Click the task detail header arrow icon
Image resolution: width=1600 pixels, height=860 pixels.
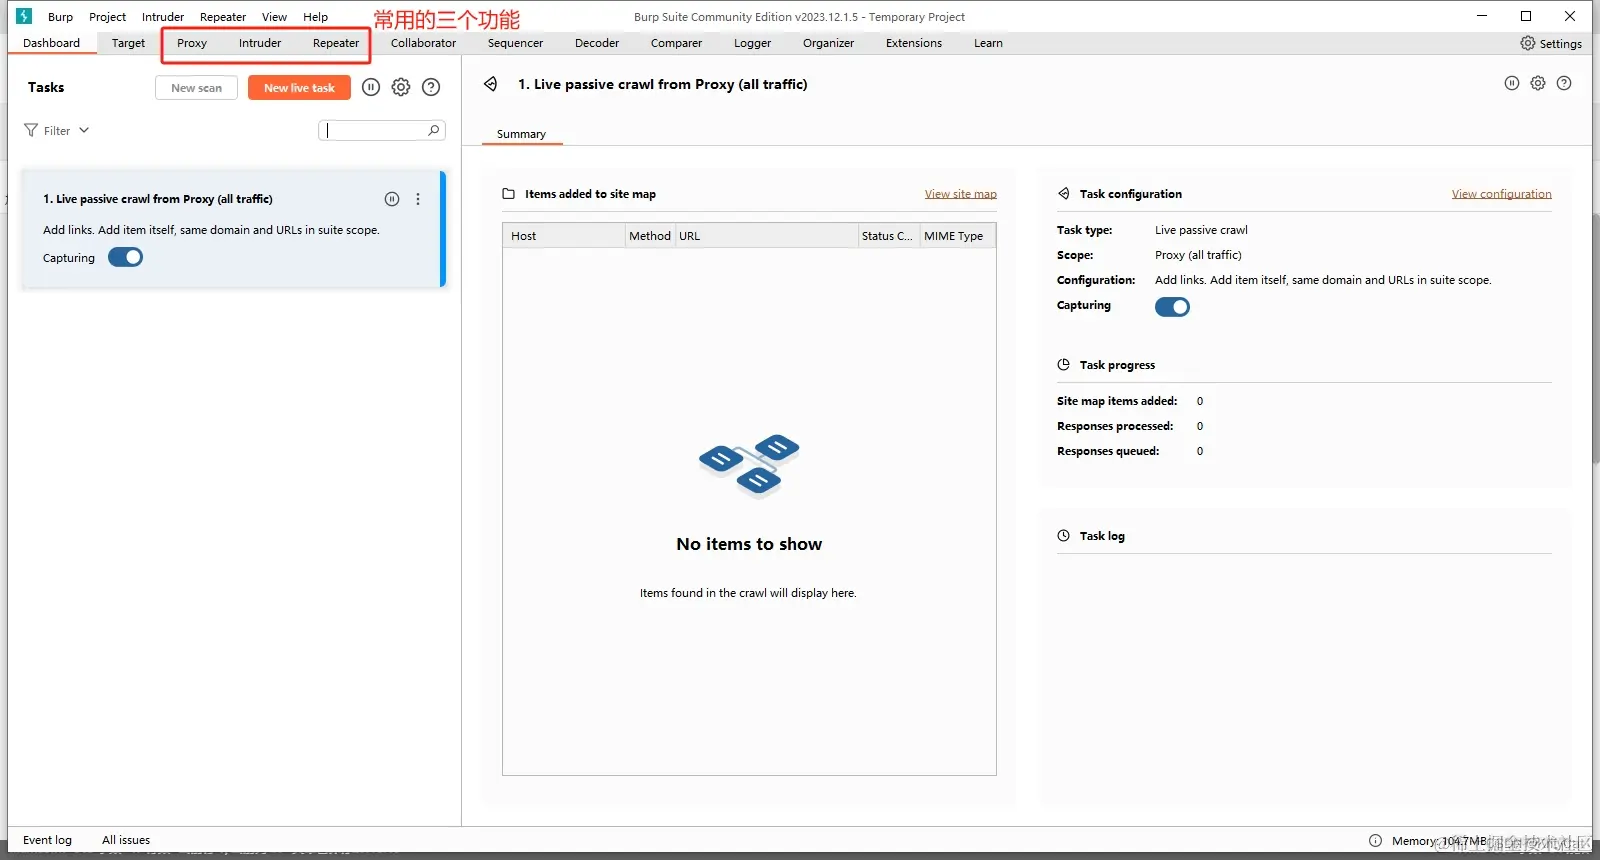[x=491, y=84]
